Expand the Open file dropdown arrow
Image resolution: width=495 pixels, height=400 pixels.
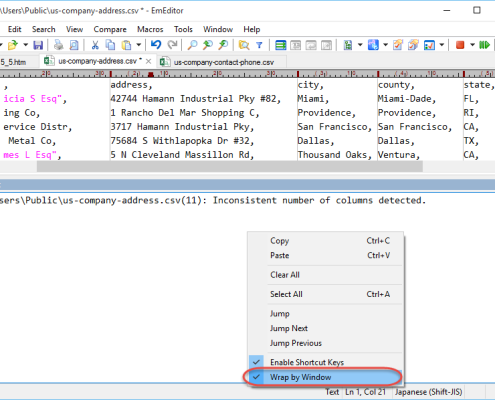click(25, 45)
